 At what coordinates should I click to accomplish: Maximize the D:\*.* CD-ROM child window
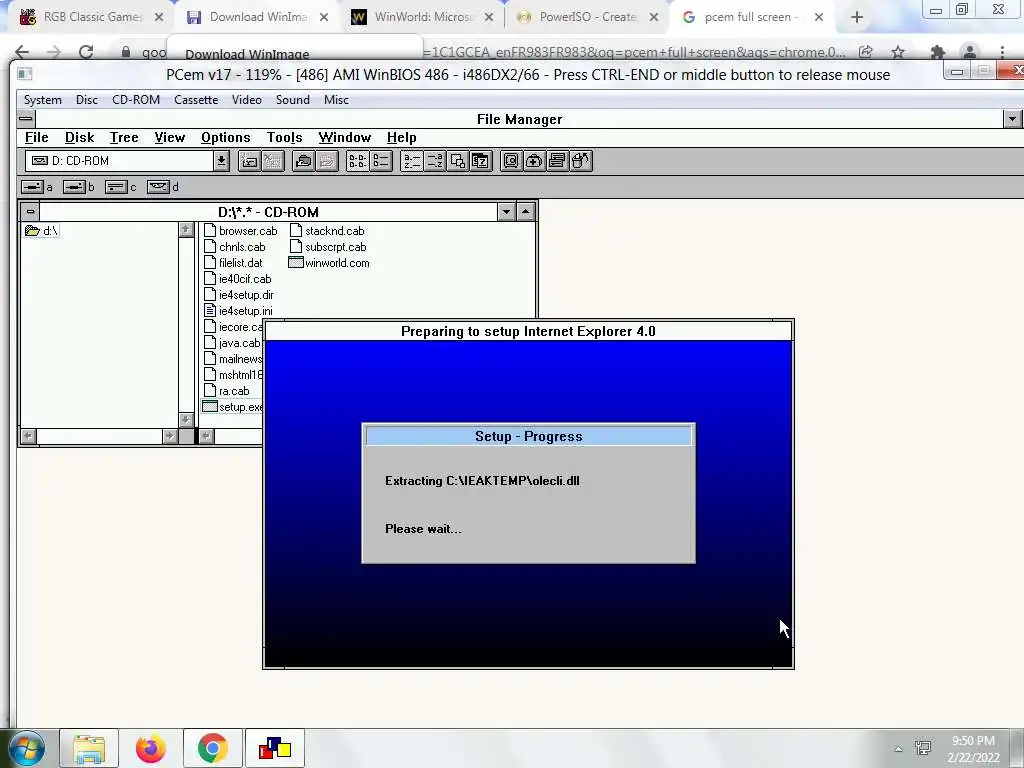coord(526,212)
